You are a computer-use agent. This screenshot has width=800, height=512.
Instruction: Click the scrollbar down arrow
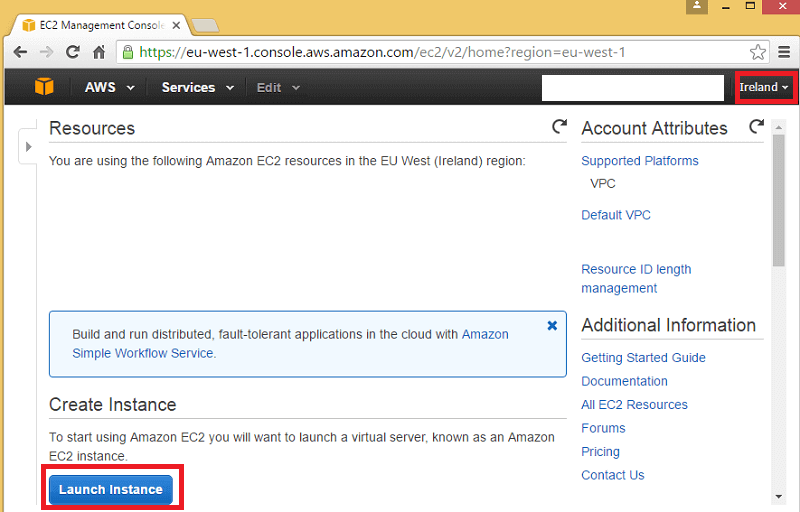(779, 496)
